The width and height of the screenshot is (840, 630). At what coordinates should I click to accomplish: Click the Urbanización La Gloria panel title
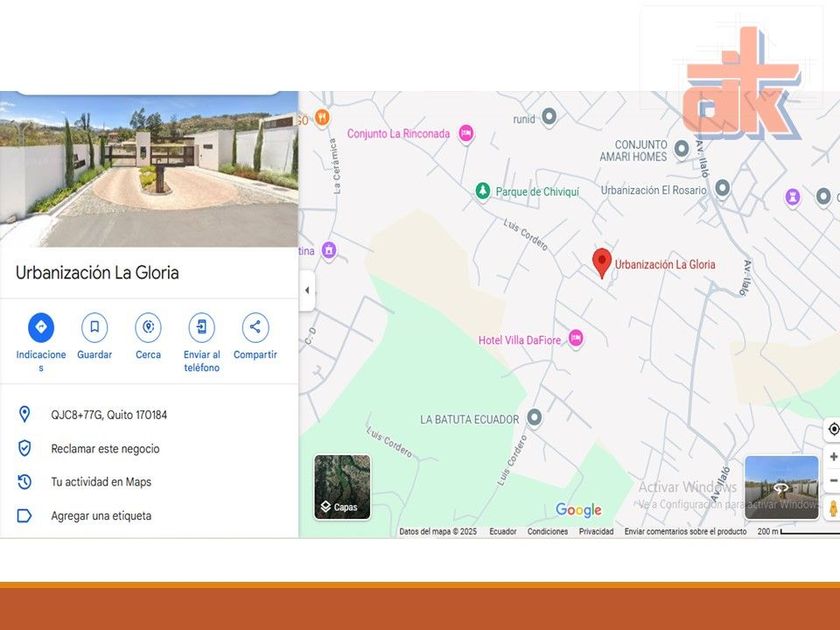97,273
